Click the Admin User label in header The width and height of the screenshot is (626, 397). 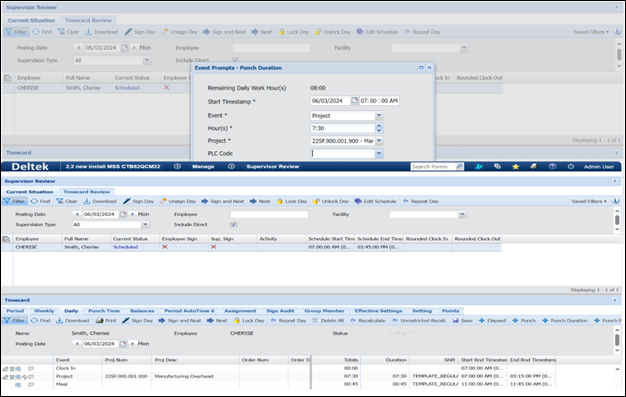tap(598, 167)
